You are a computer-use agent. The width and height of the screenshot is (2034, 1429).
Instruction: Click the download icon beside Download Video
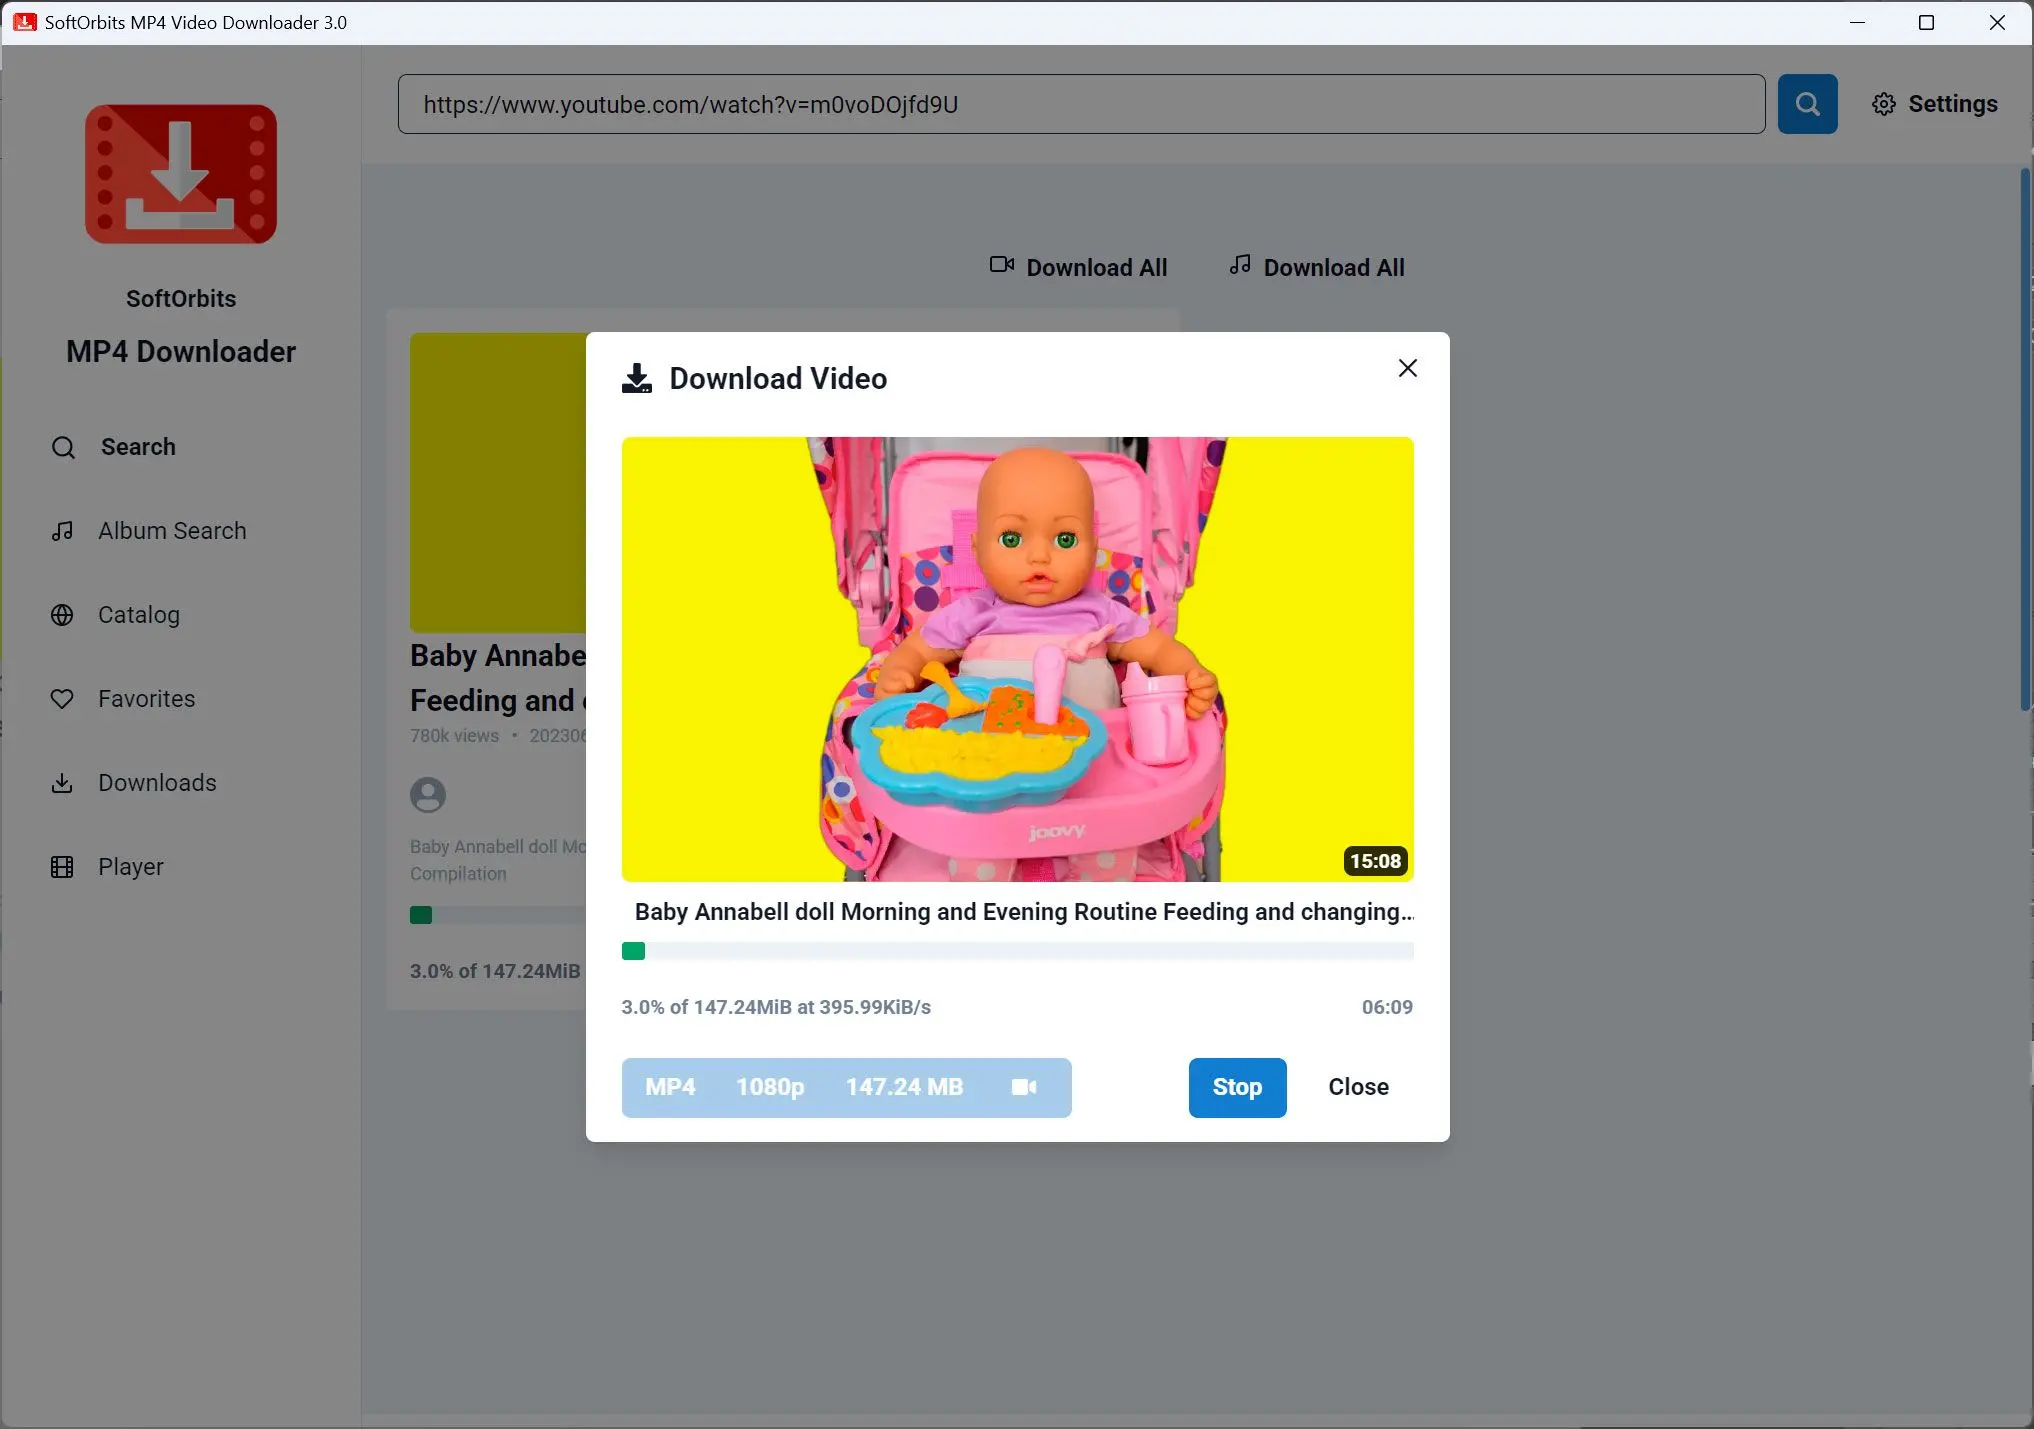pyautogui.click(x=637, y=378)
